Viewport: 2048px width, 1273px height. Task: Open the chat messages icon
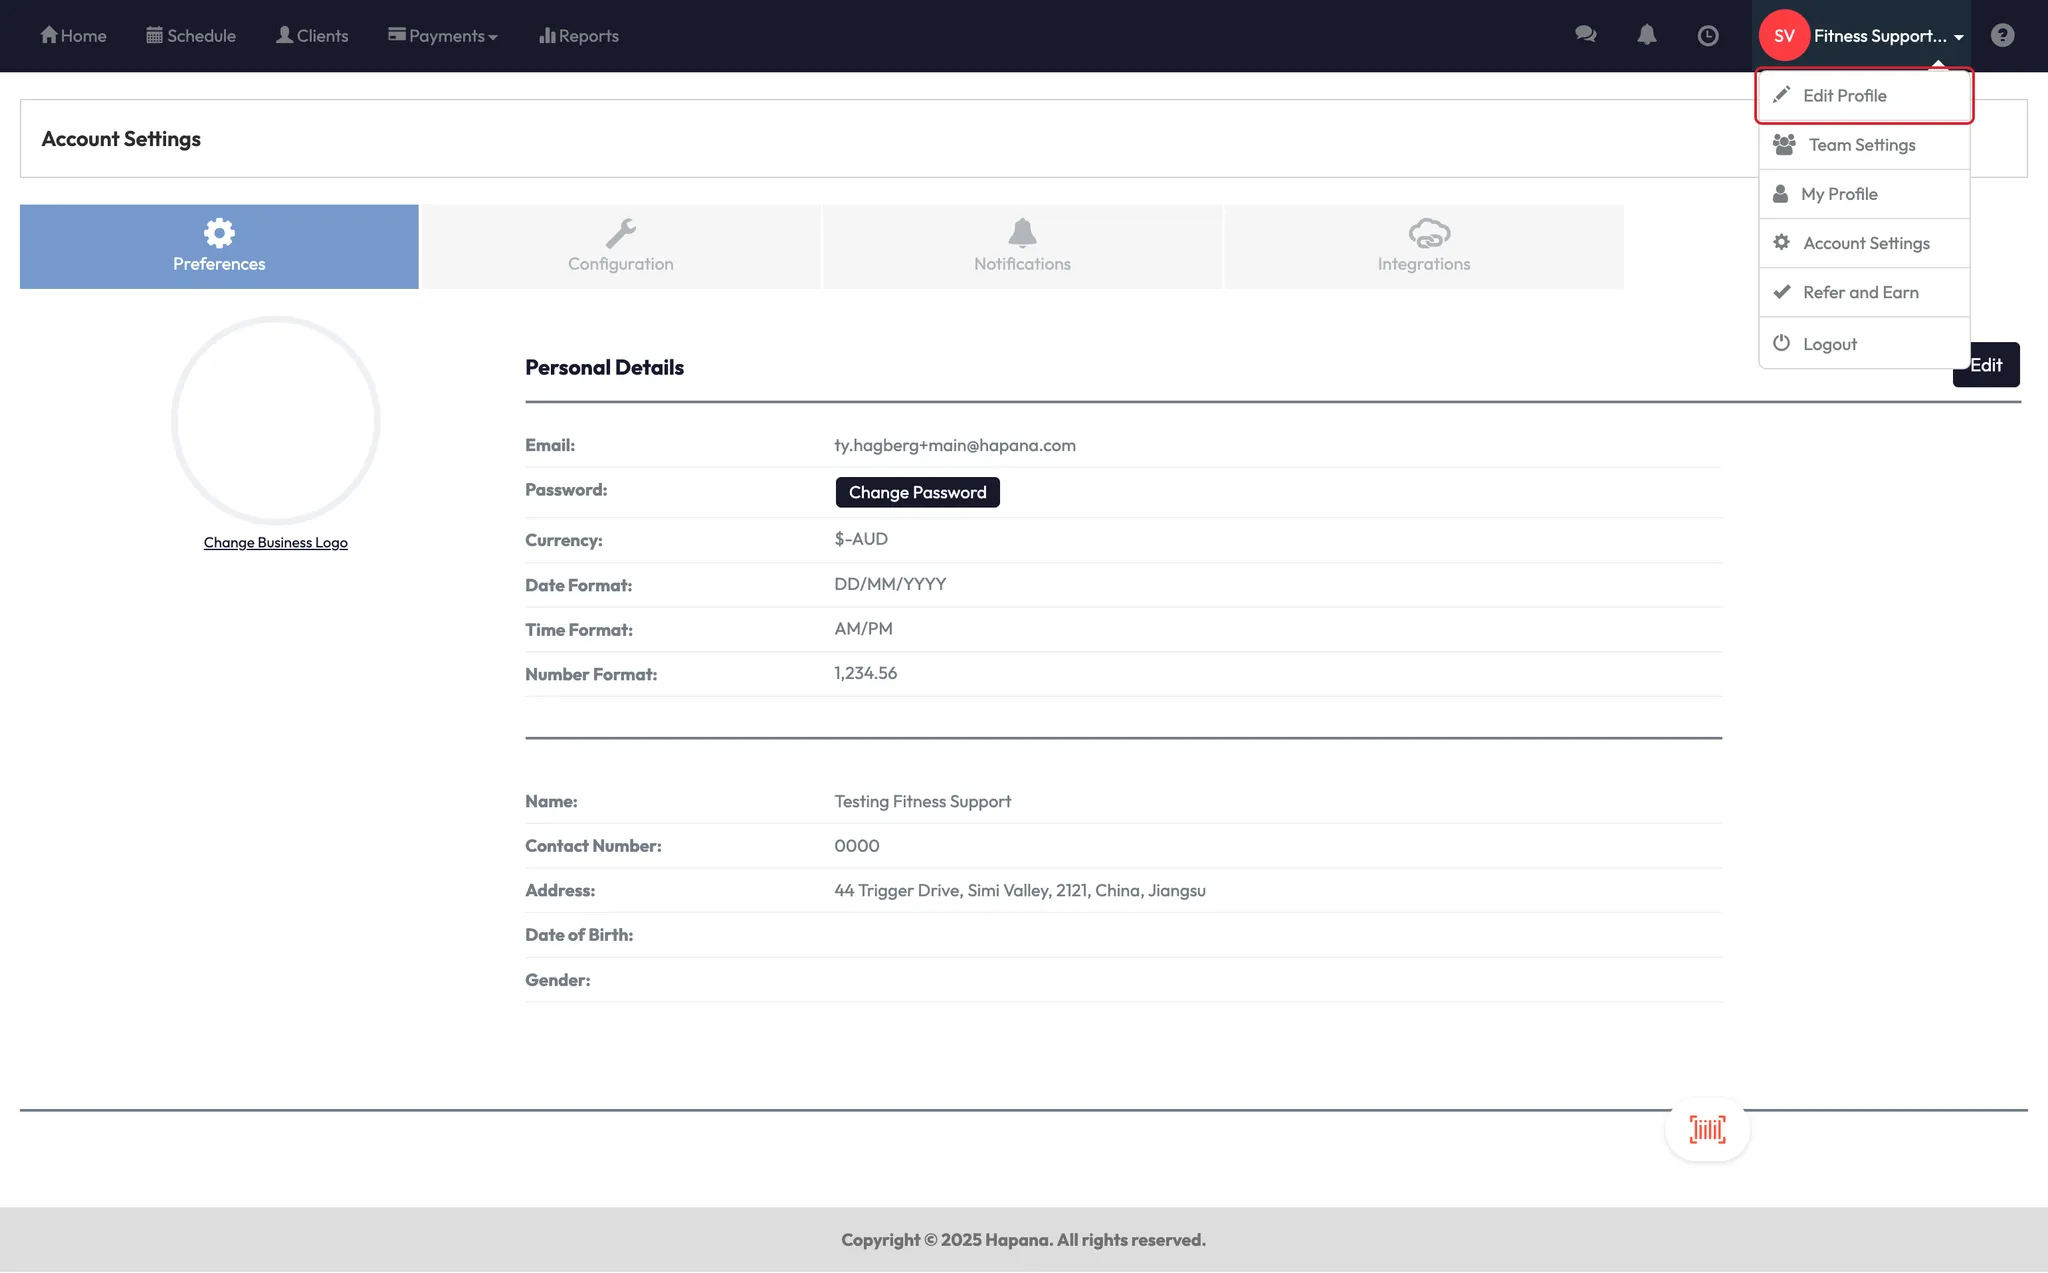[1585, 35]
